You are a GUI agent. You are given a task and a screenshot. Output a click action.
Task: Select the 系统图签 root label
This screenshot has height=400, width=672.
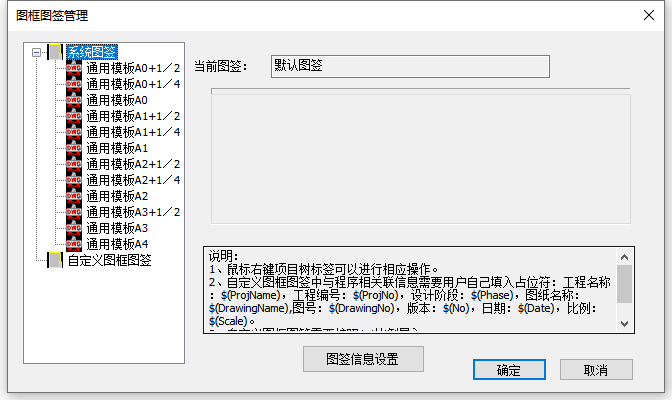92,52
